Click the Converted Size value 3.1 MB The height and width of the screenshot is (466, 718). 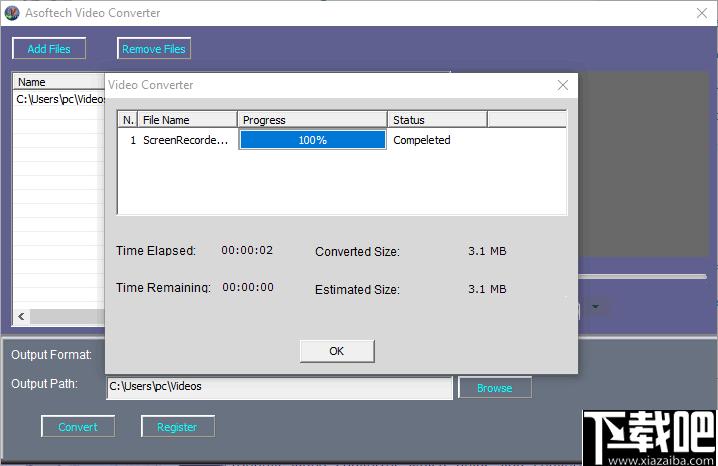487,251
